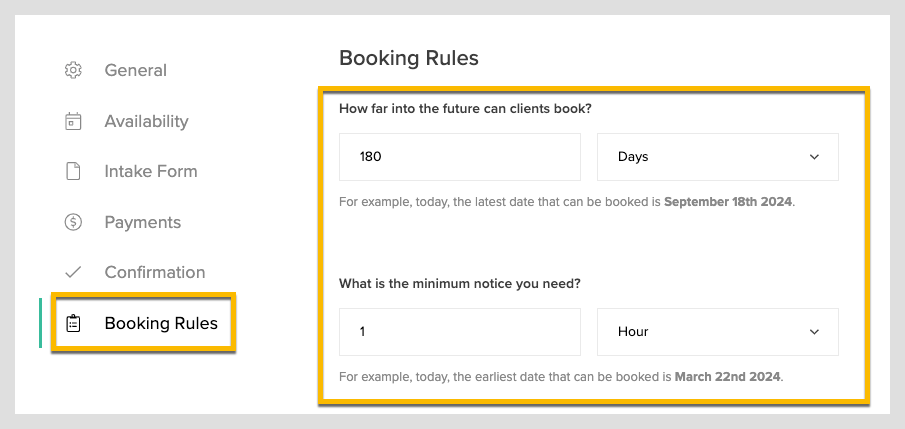Click the Availability calendar icon
This screenshot has width=905, height=429.
click(x=73, y=121)
